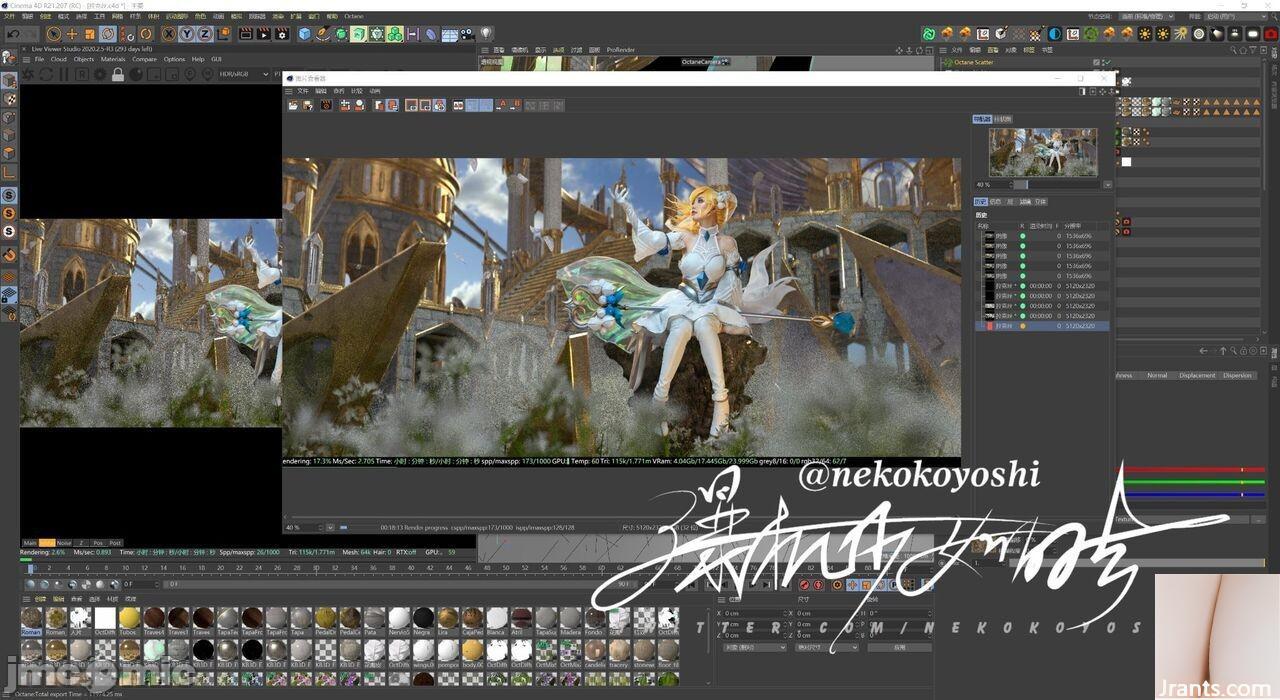Click the open file icon in Picture Viewer
This screenshot has height=700, width=1280.
[294, 105]
